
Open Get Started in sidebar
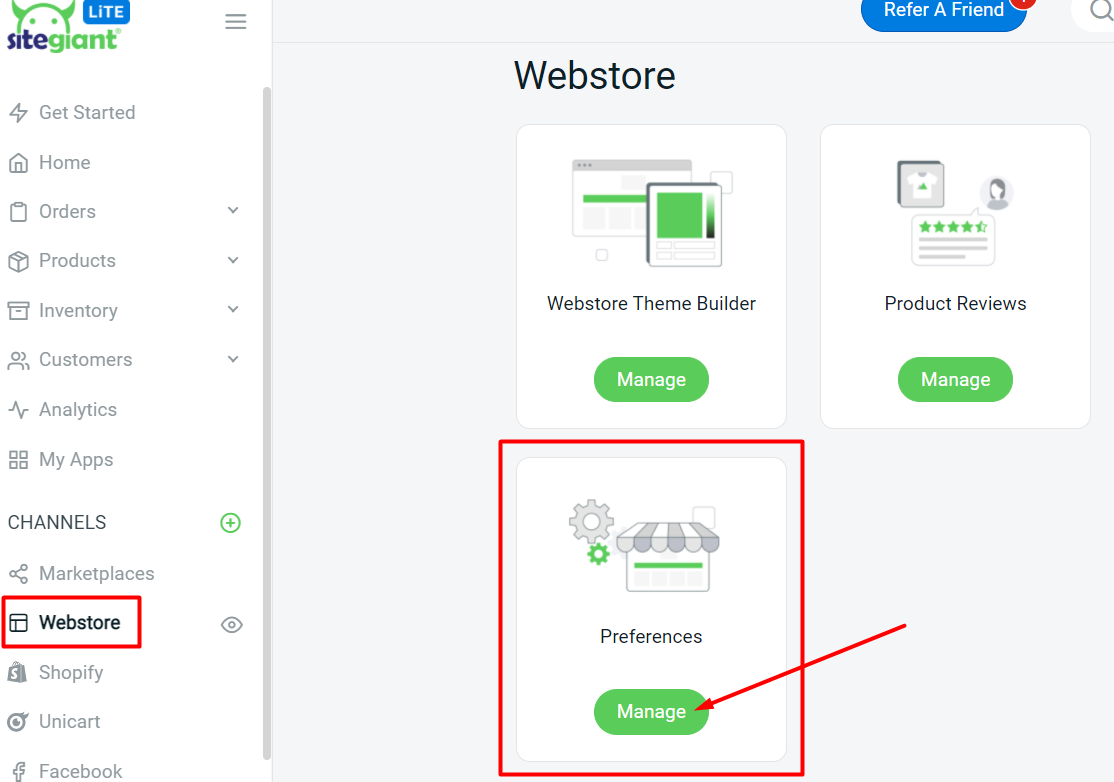[x=86, y=113]
